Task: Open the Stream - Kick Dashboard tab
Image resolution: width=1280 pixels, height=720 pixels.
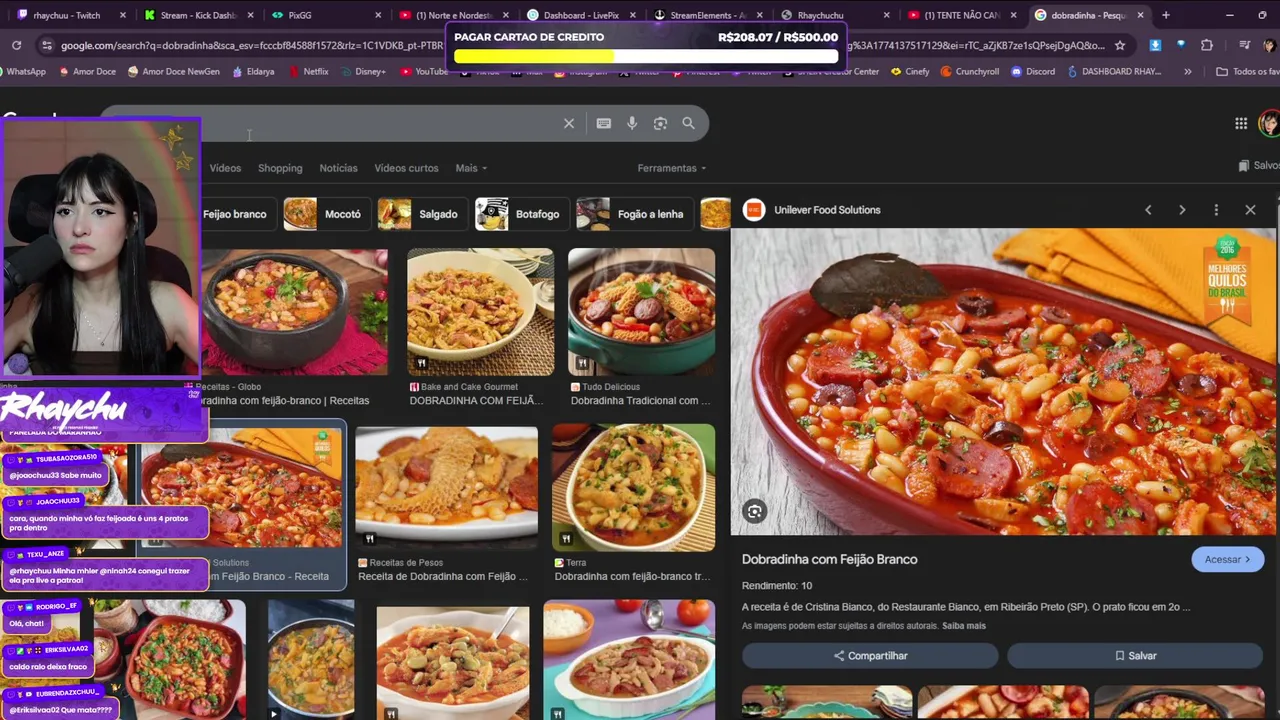Action: tap(198, 15)
